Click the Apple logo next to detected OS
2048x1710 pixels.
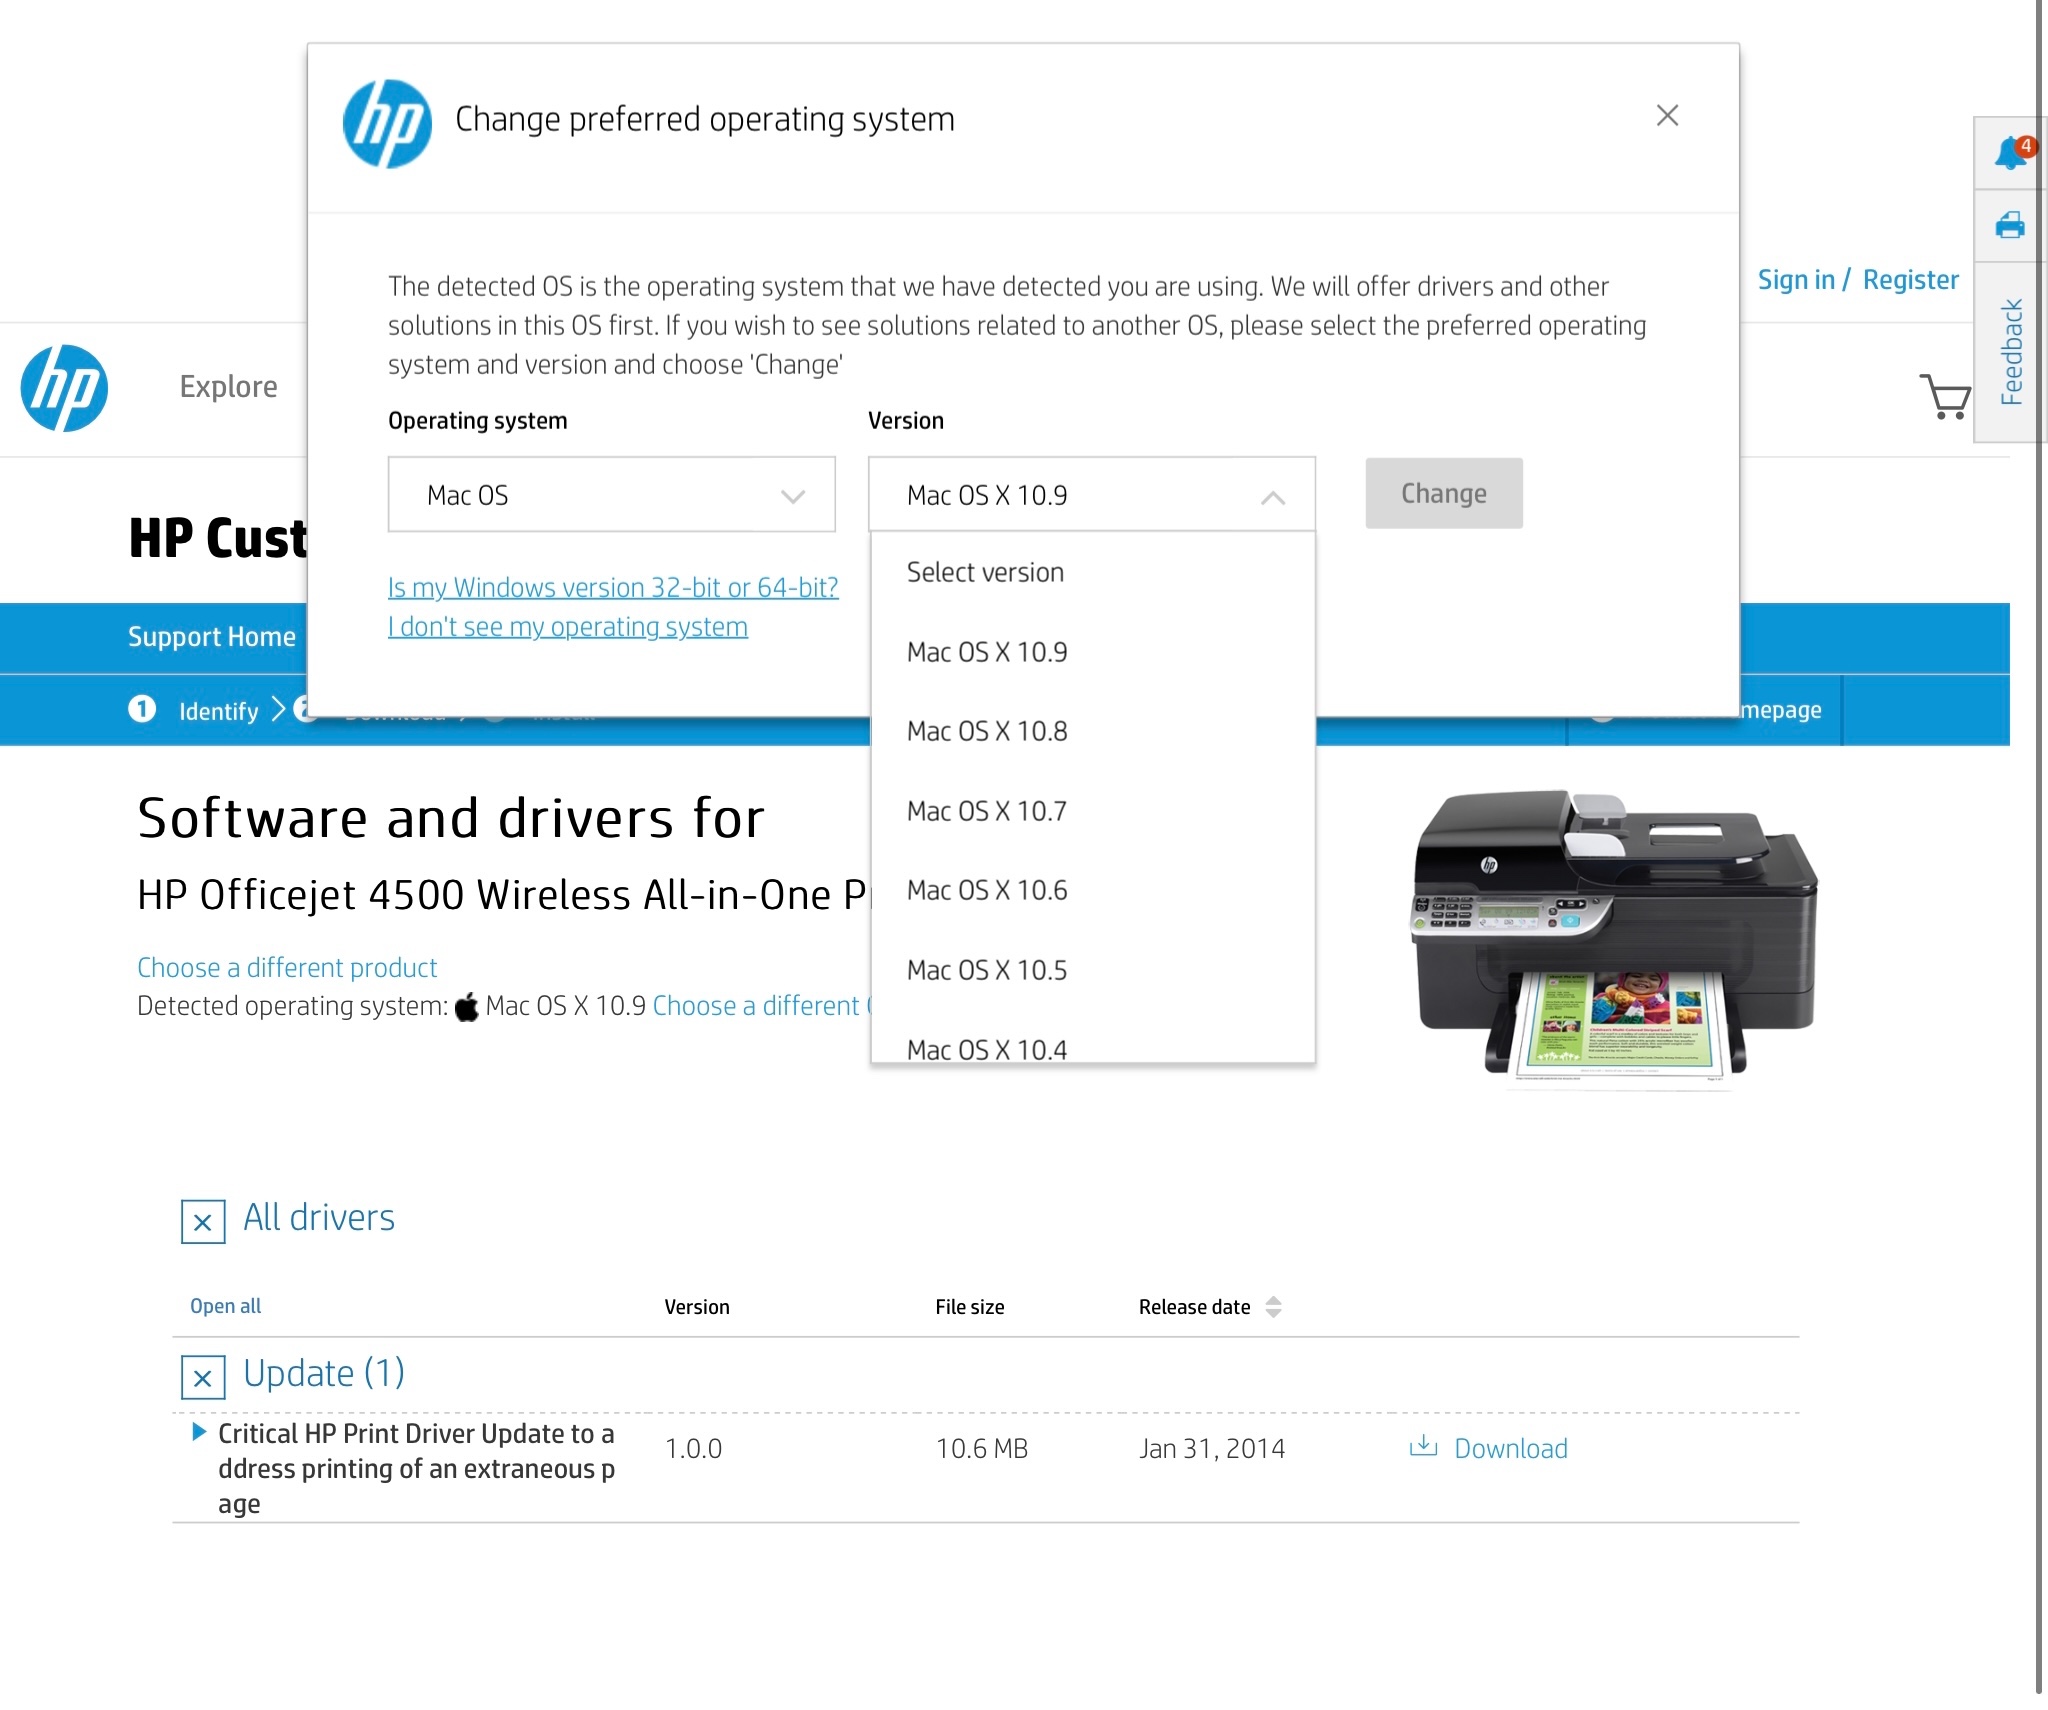pyautogui.click(x=465, y=1006)
